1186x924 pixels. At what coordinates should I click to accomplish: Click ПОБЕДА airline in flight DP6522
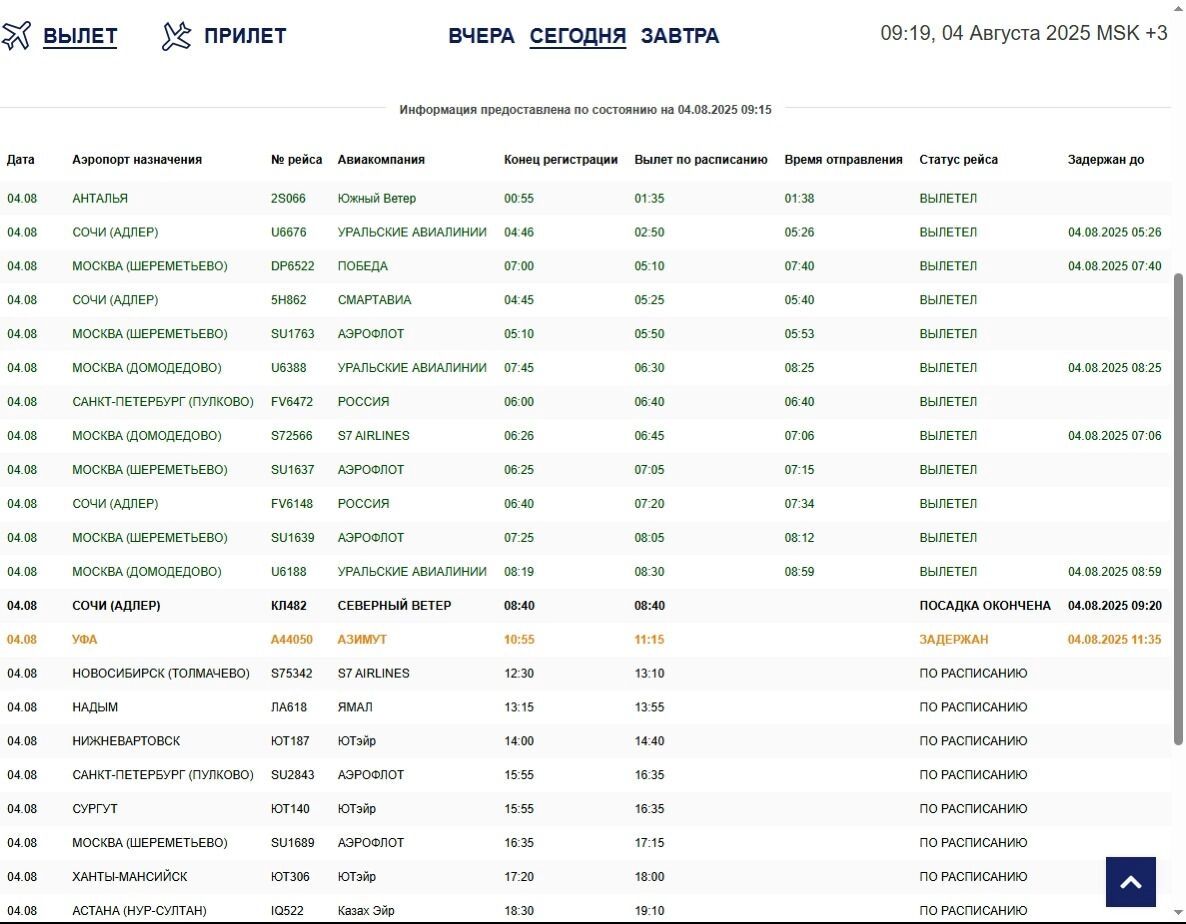pos(362,266)
